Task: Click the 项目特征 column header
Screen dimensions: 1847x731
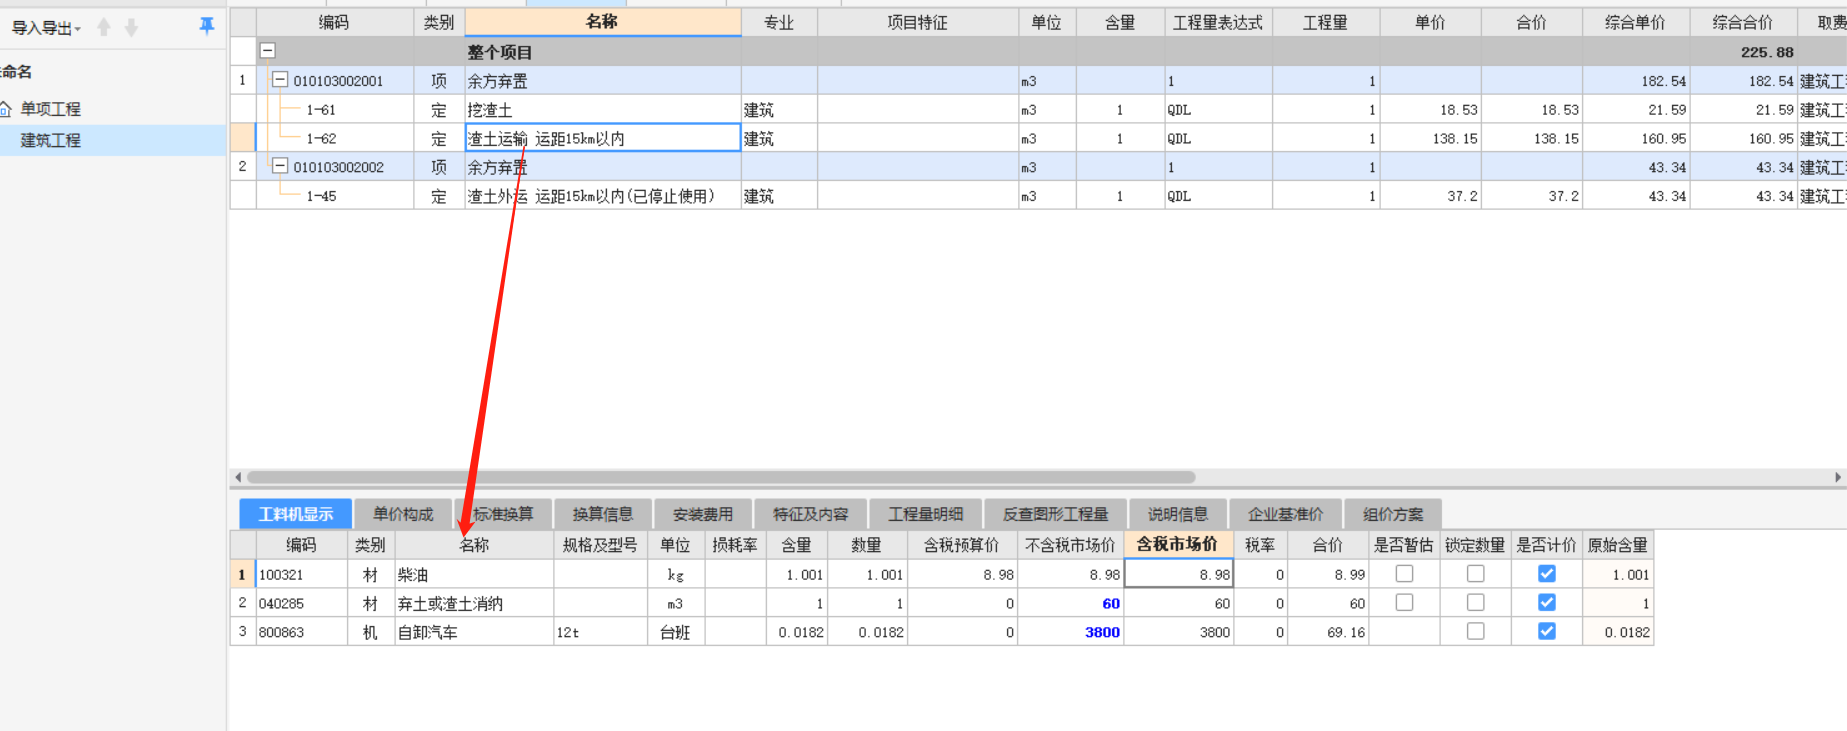Action: pos(917,22)
